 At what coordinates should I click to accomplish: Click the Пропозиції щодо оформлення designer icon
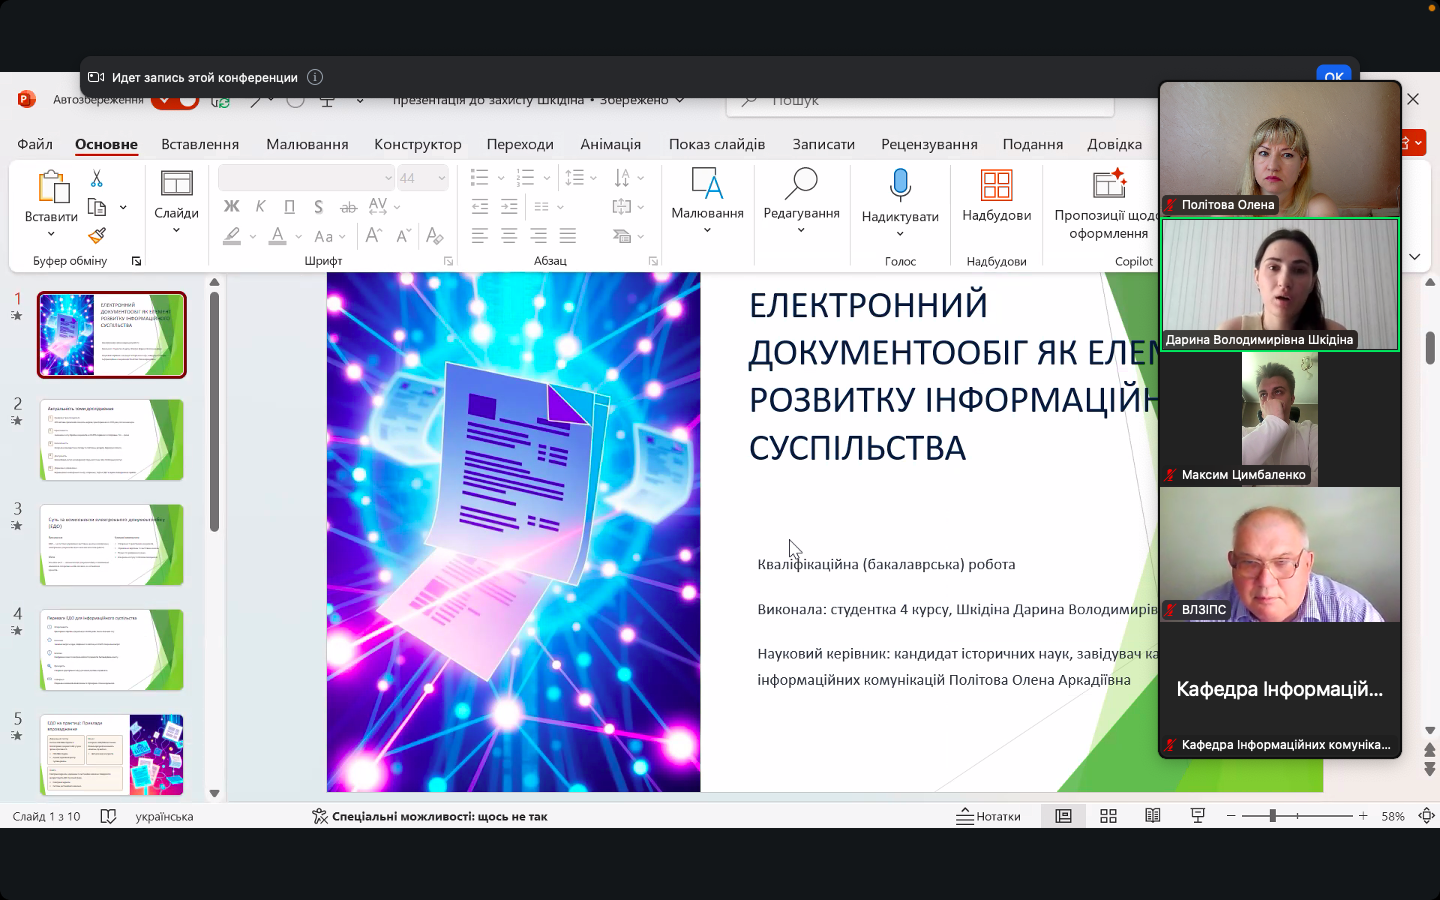[x=1108, y=185]
